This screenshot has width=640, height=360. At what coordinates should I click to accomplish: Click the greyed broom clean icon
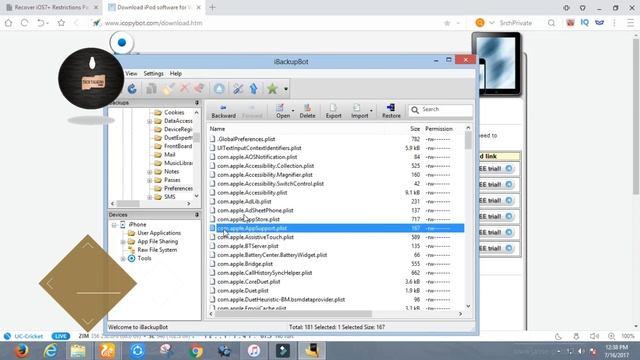(x=168, y=89)
